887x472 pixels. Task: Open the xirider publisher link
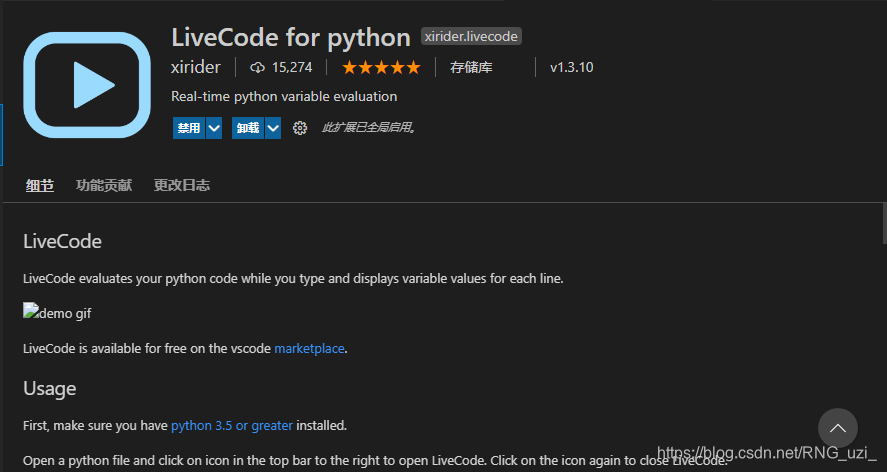pyautogui.click(x=196, y=67)
